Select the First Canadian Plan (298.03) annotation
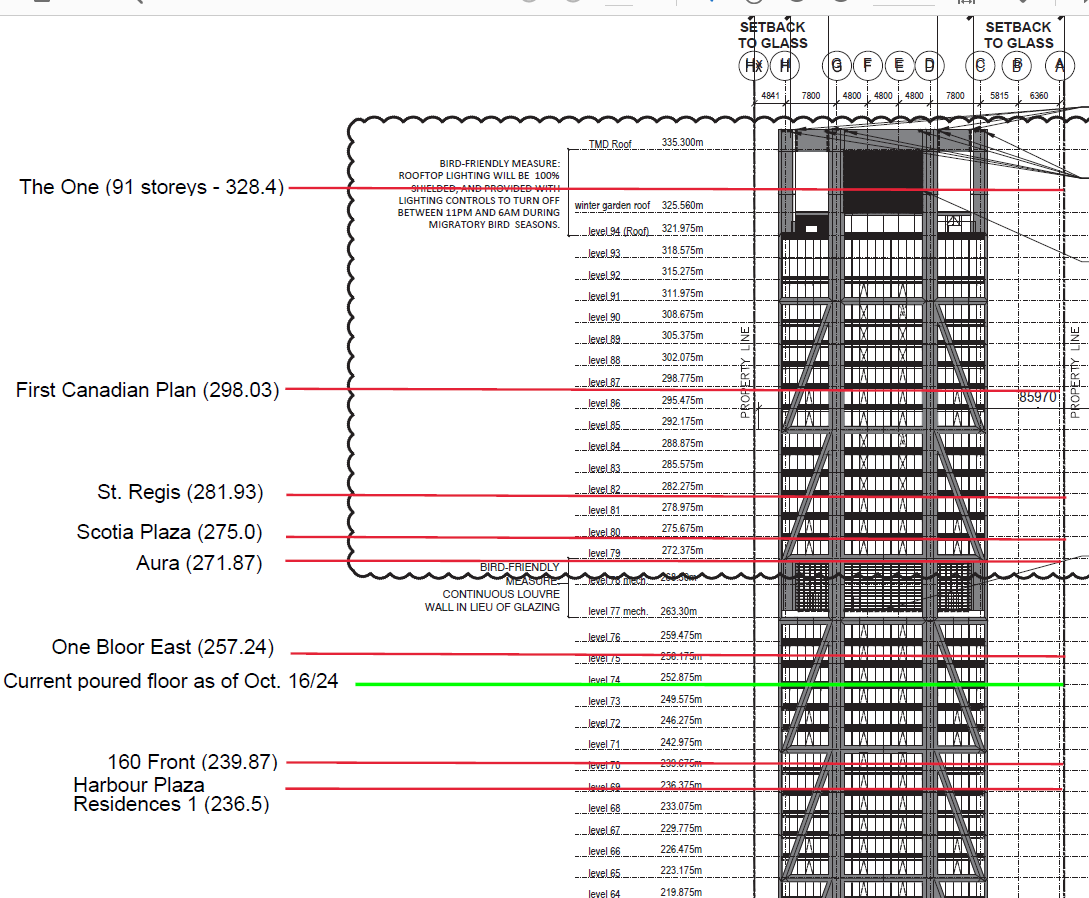This screenshot has width=1089, height=898. [x=147, y=390]
